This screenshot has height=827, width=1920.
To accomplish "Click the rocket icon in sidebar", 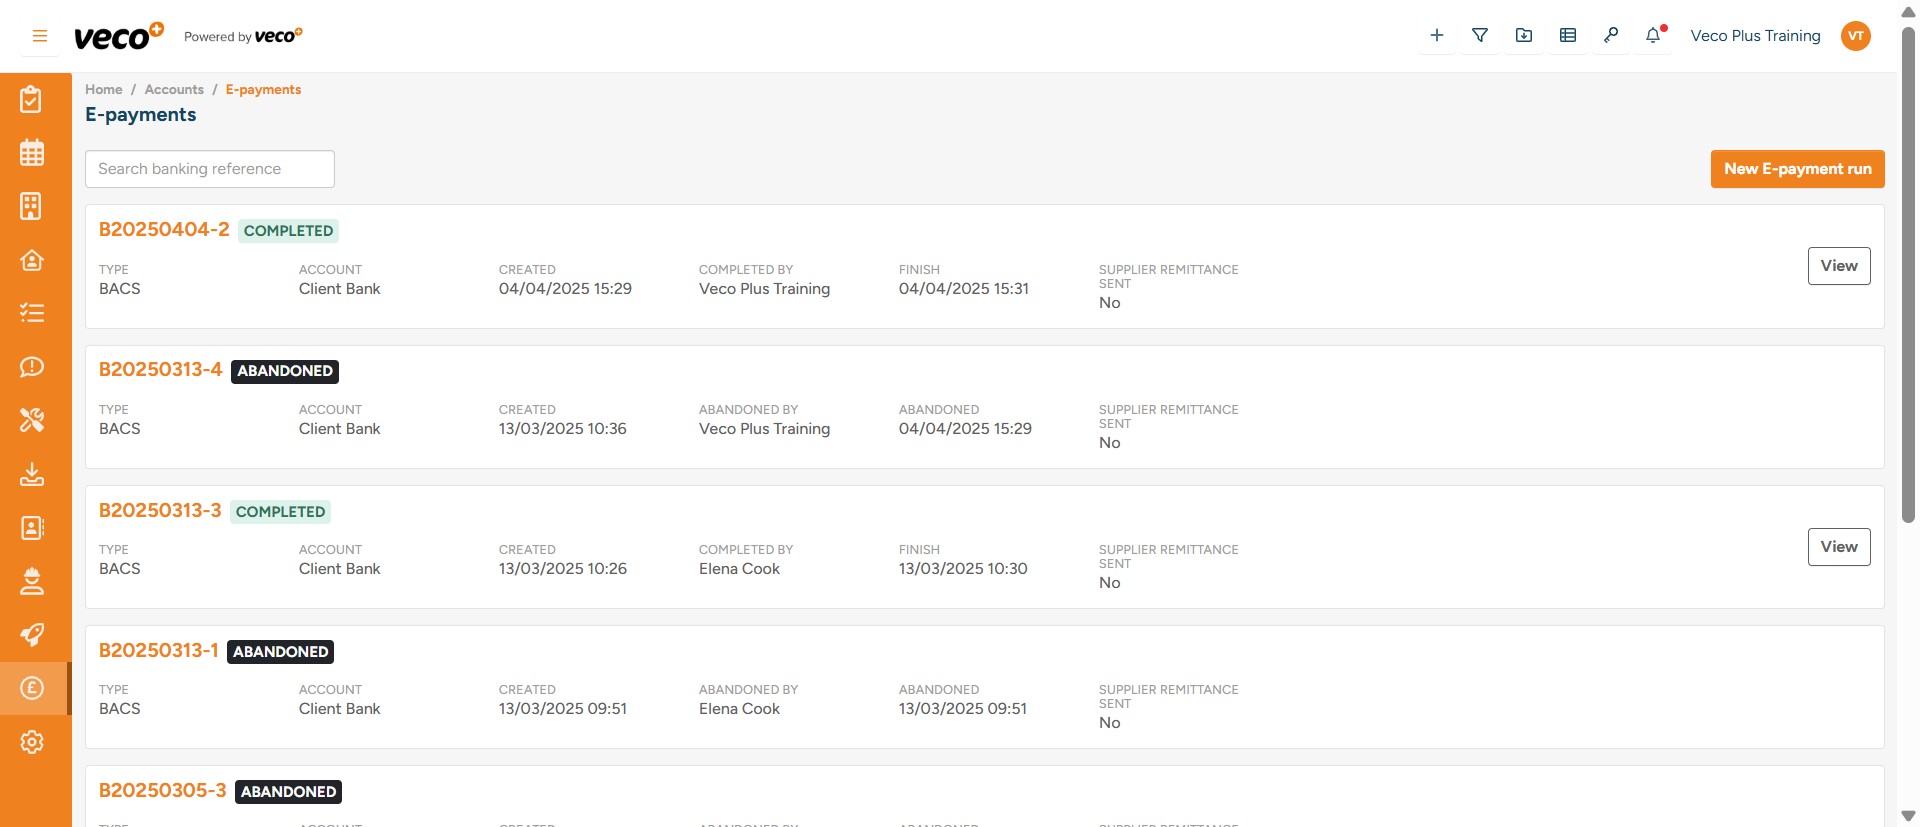I will (x=32, y=635).
